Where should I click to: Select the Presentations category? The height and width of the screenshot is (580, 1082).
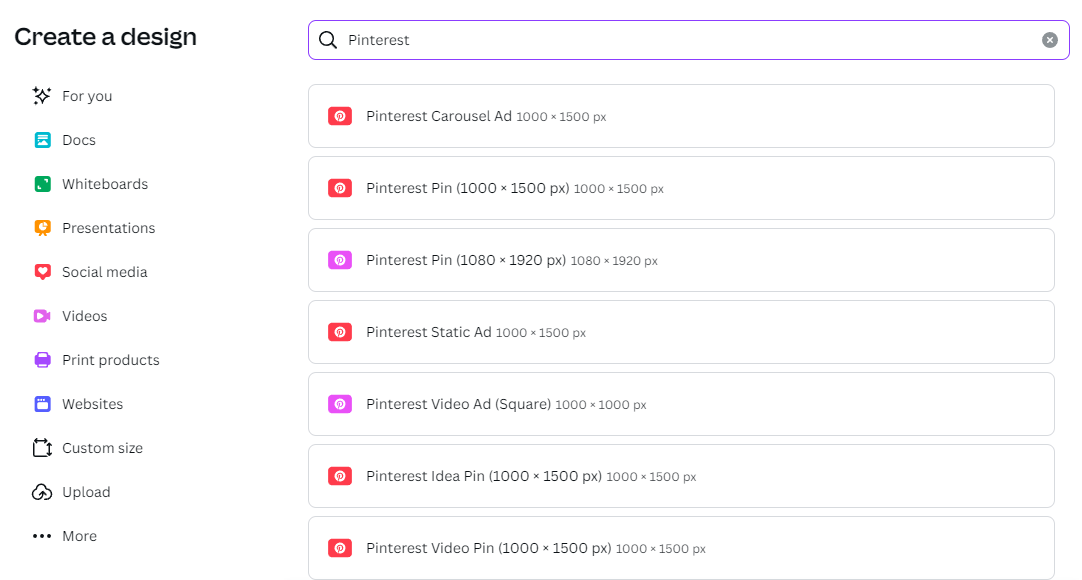coord(108,228)
